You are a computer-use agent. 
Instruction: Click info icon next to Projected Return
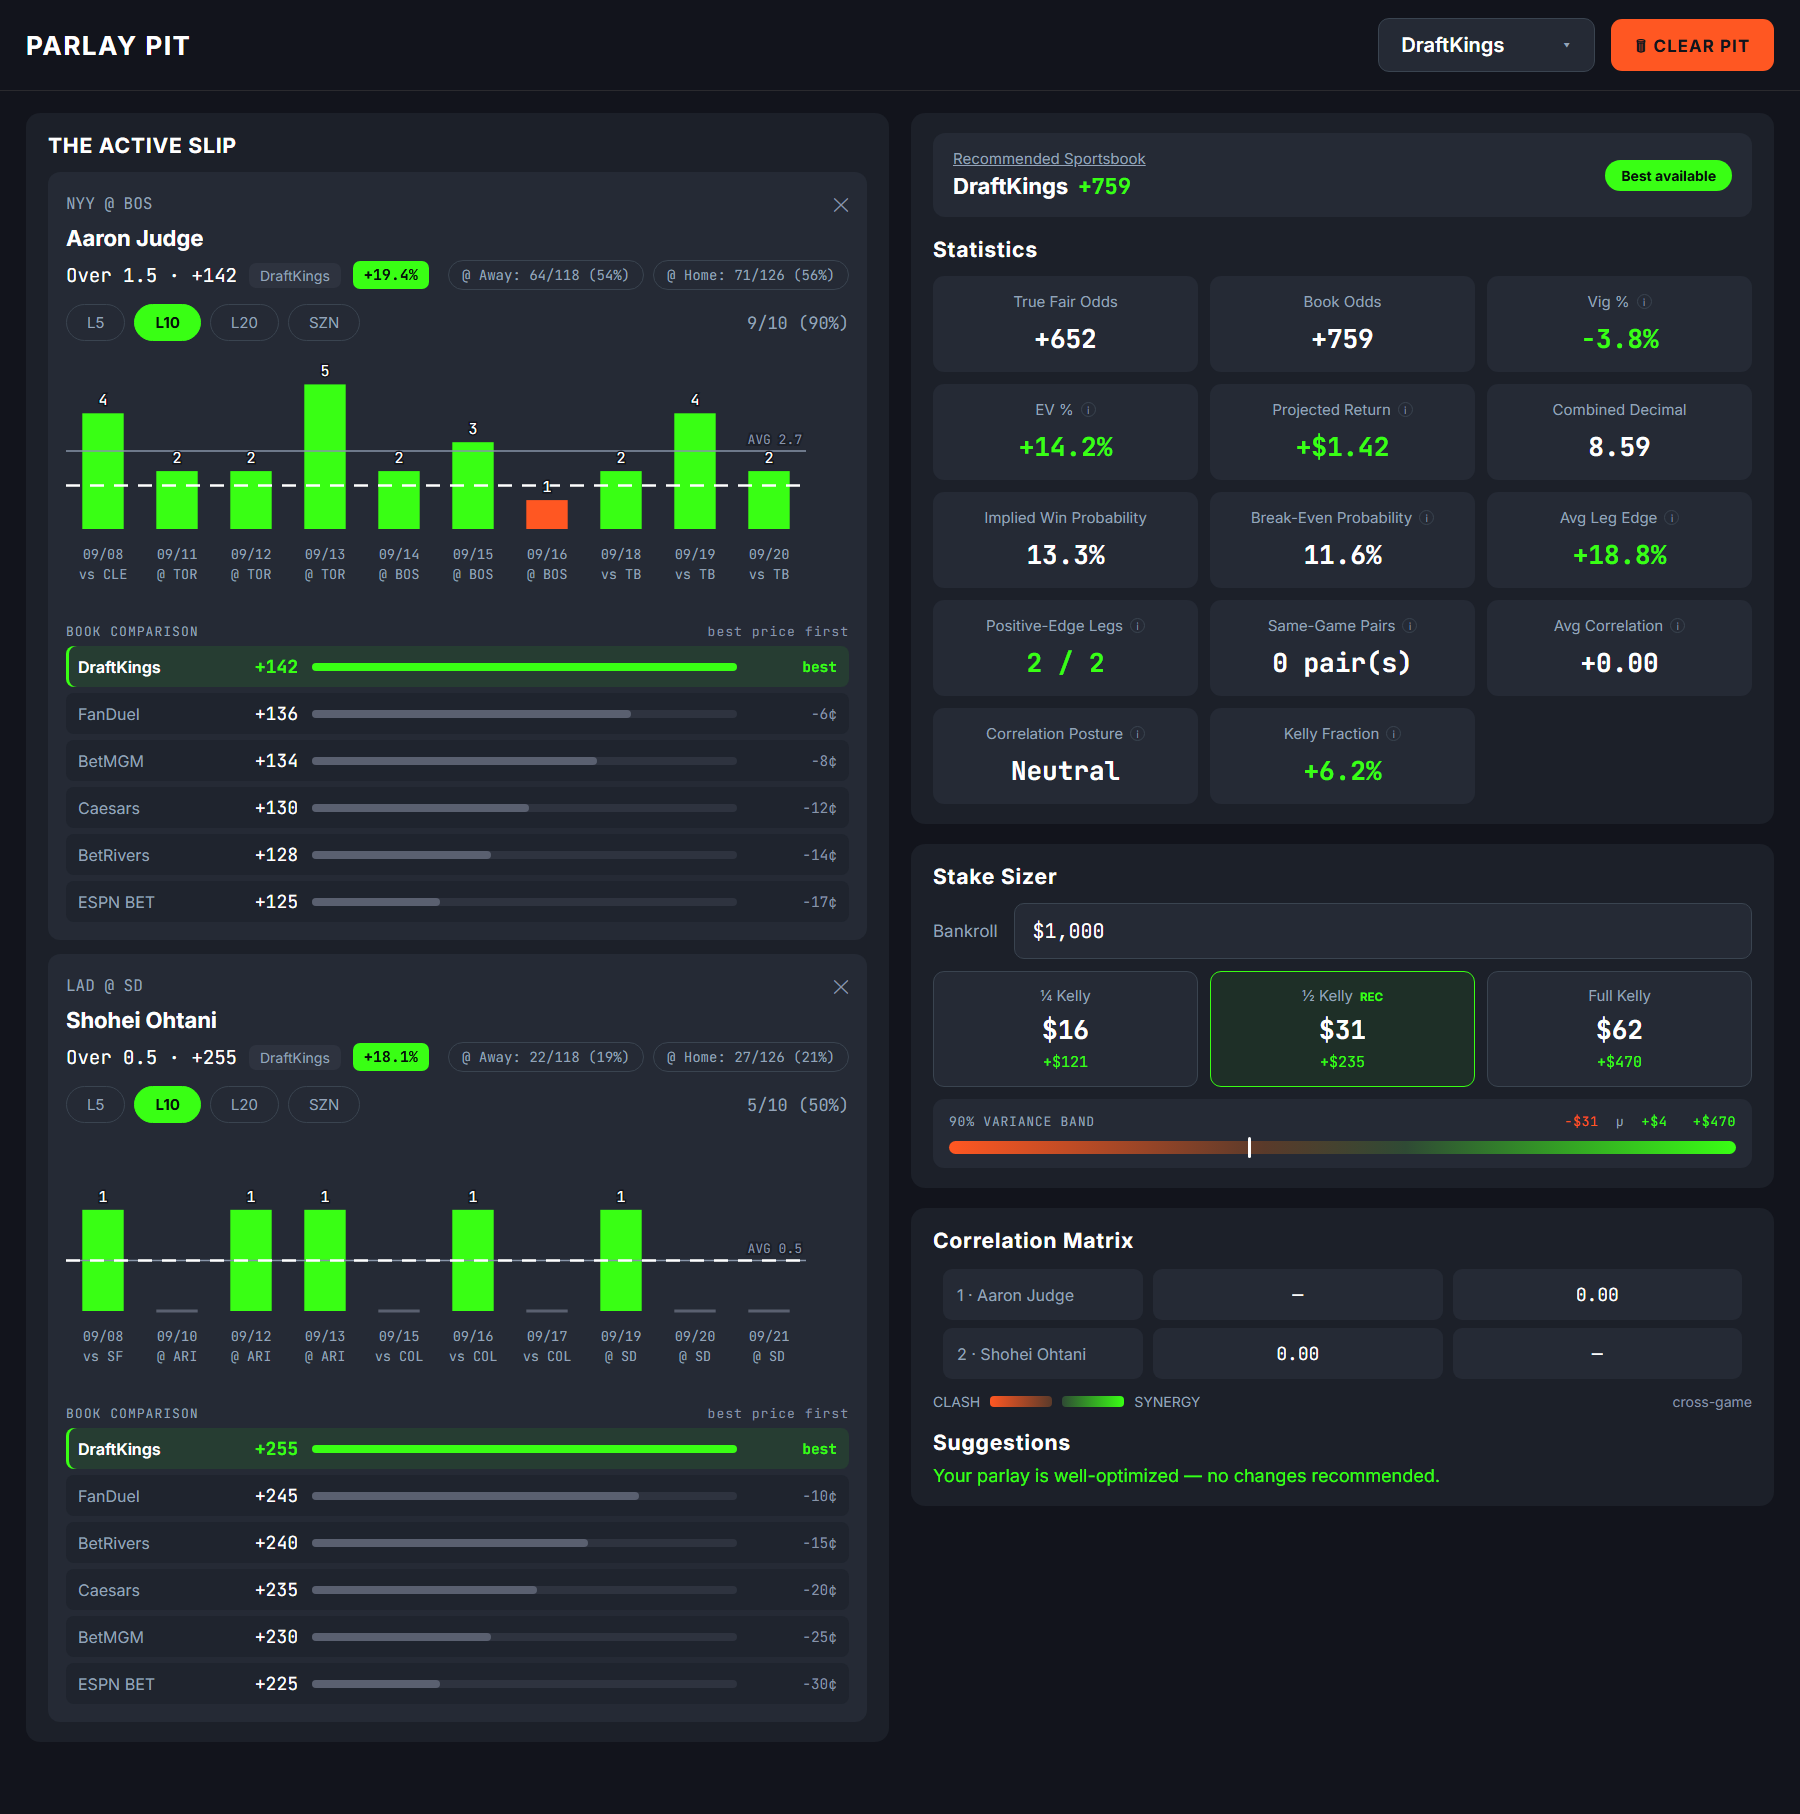1405,410
